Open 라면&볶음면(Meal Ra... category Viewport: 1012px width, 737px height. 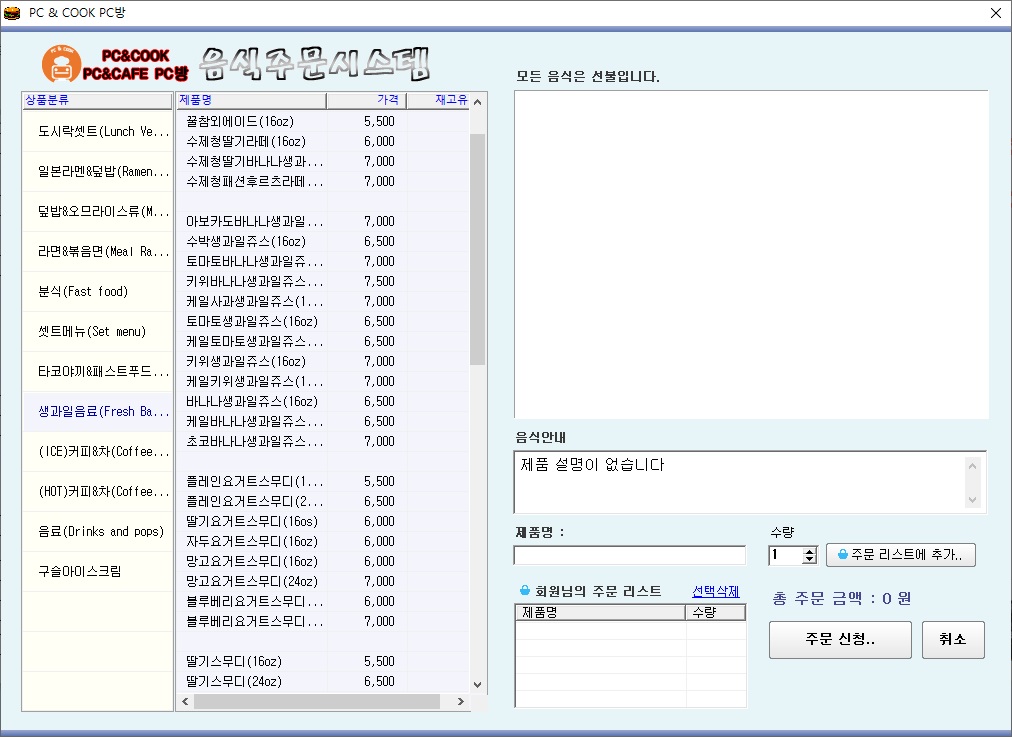tap(97, 252)
